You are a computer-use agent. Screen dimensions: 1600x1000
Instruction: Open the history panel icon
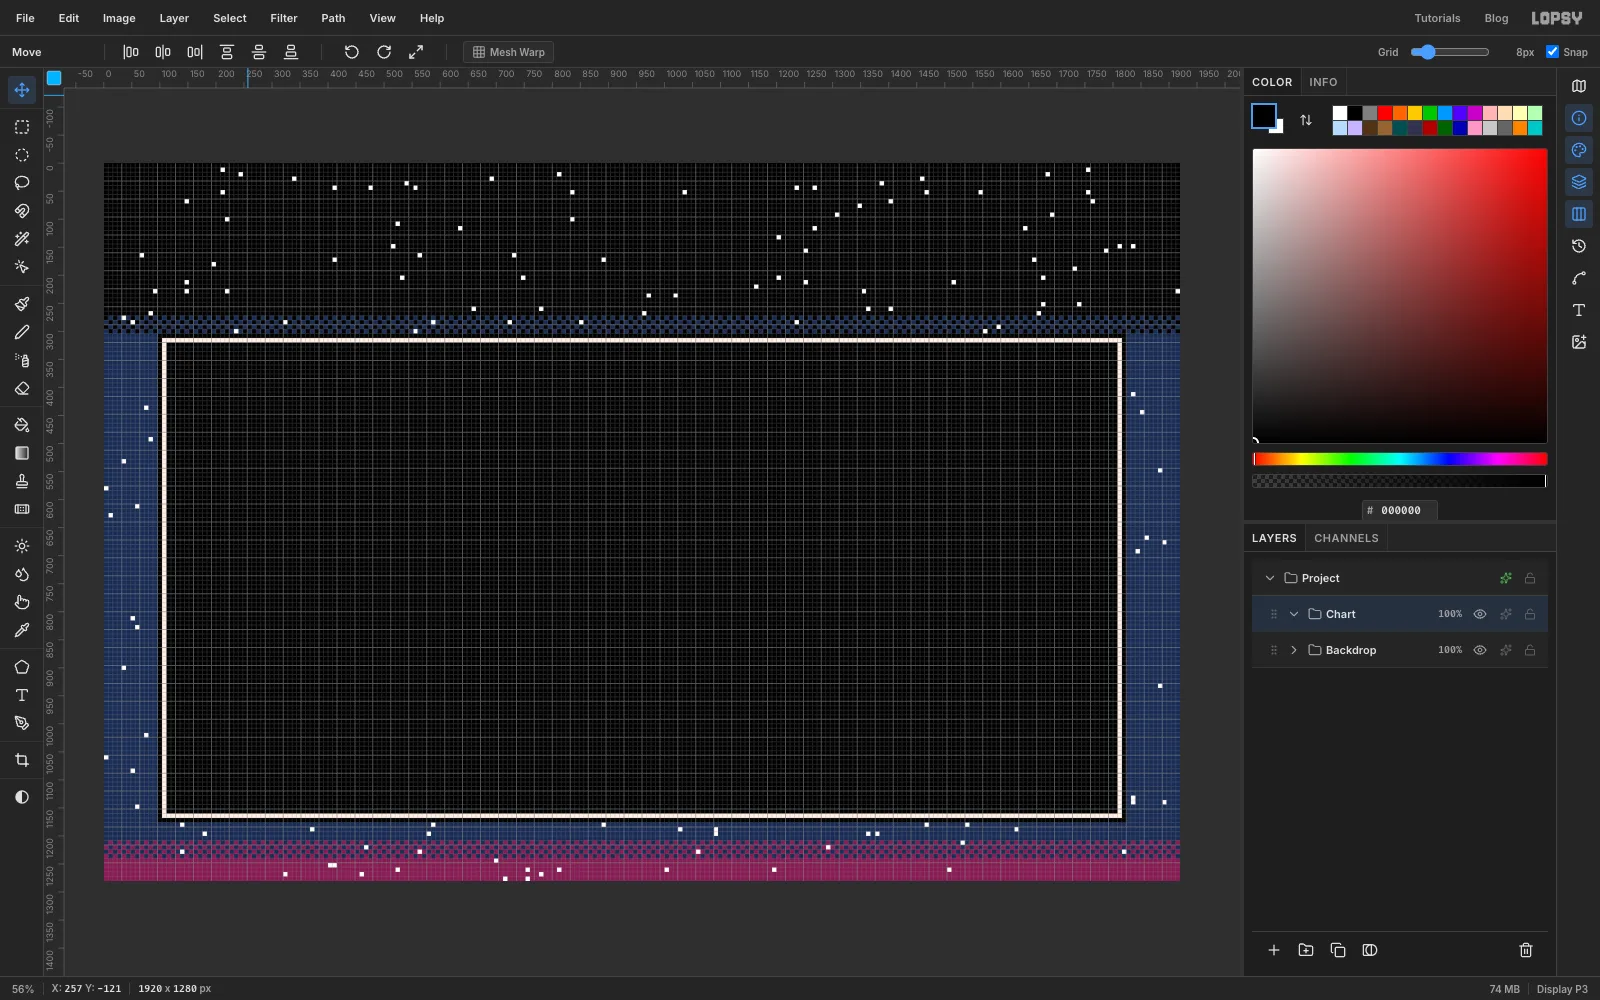(x=1579, y=246)
